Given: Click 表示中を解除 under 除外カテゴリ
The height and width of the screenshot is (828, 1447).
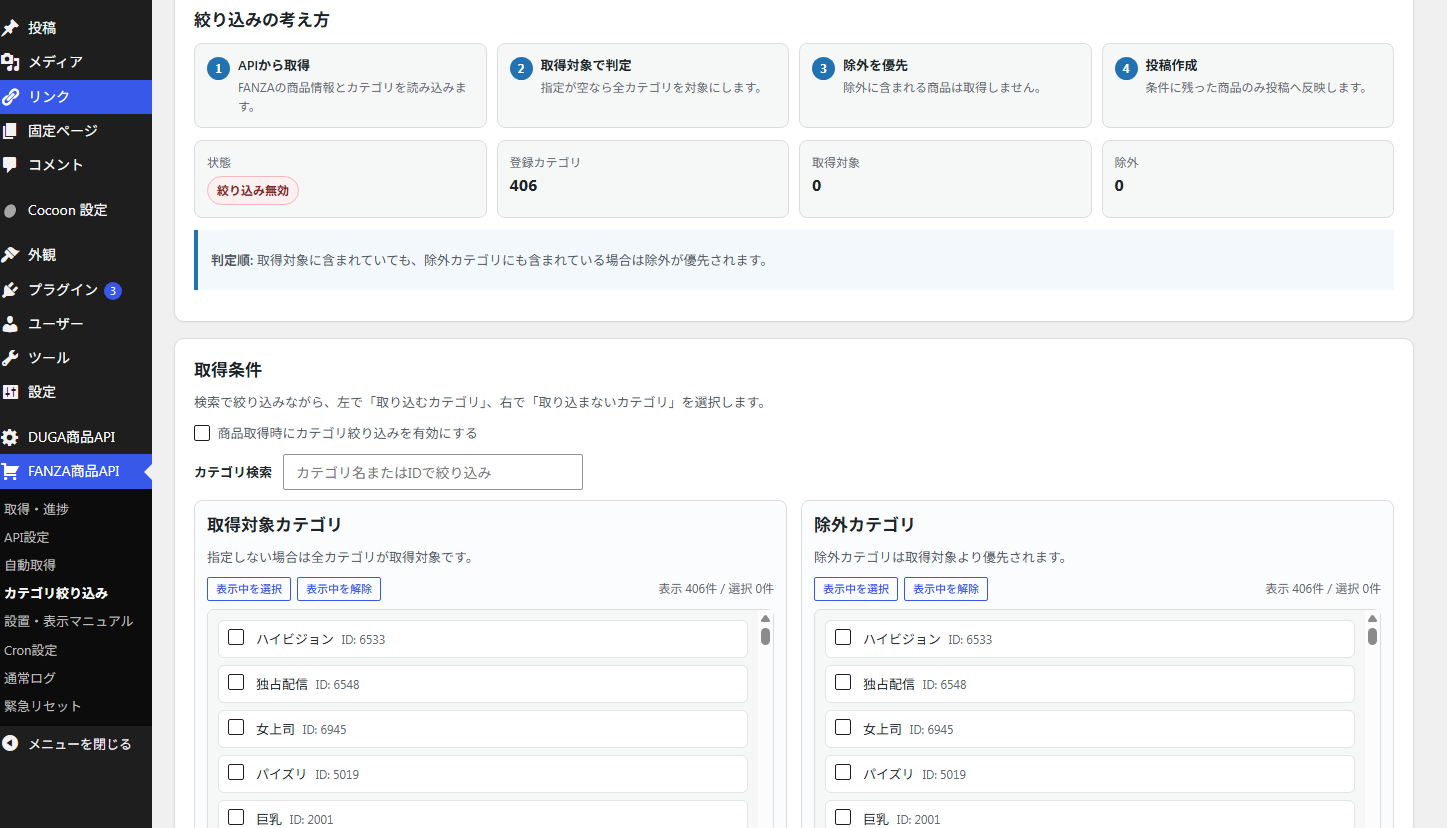Looking at the screenshot, I should [946, 589].
